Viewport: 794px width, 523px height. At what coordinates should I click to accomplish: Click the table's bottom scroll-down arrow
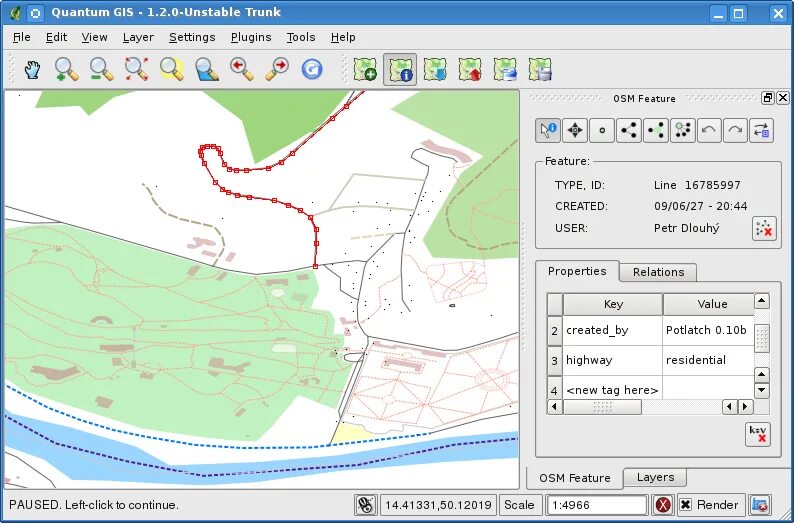pyautogui.click(x=762, y=390)
